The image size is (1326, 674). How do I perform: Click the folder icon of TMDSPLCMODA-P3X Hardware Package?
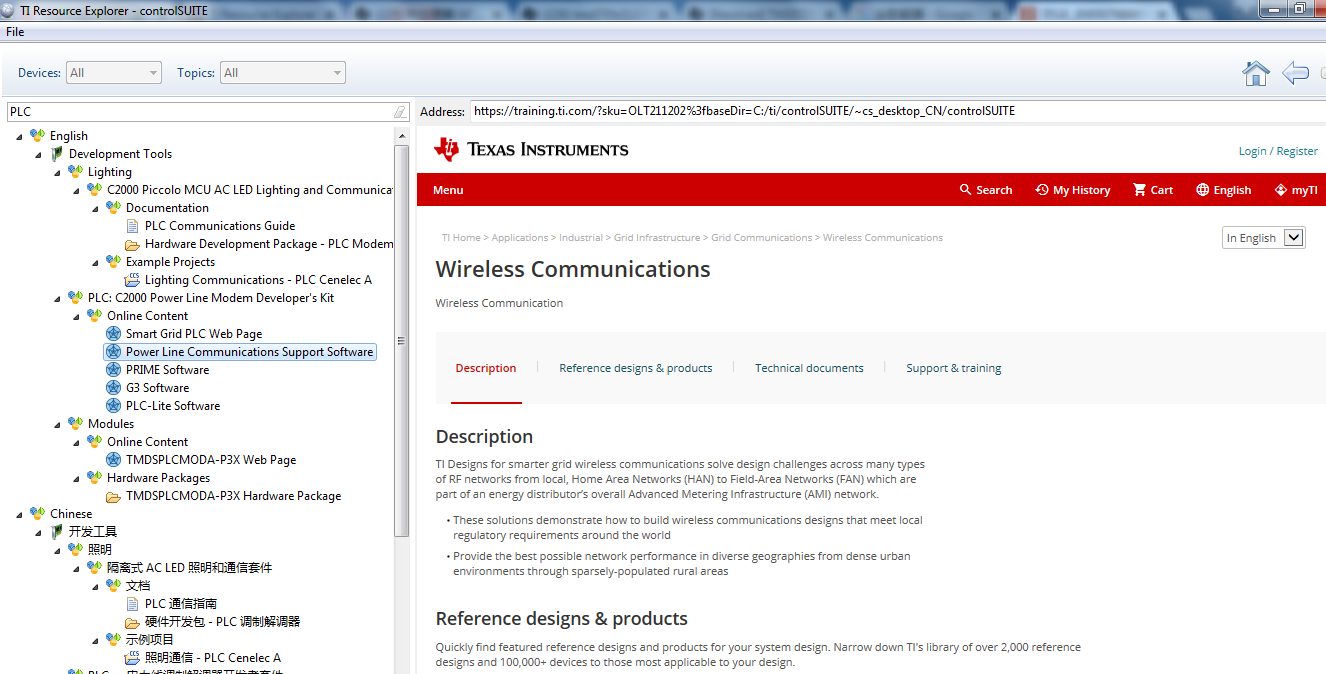[114, 496]
